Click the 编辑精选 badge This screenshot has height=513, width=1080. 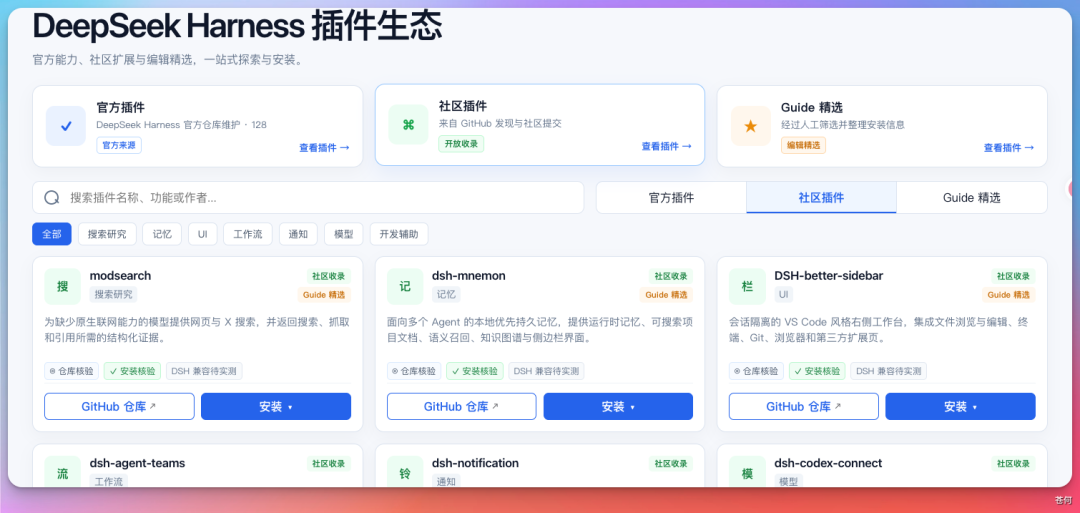(803, 145)
